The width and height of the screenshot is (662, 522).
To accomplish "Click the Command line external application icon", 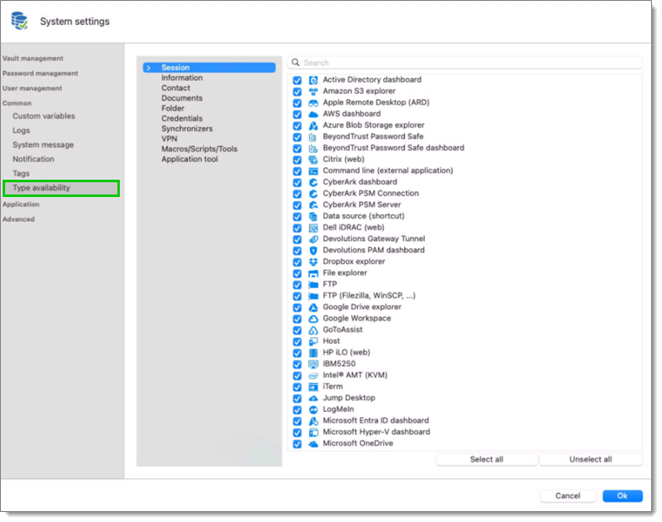I will (x=313, y=171).
